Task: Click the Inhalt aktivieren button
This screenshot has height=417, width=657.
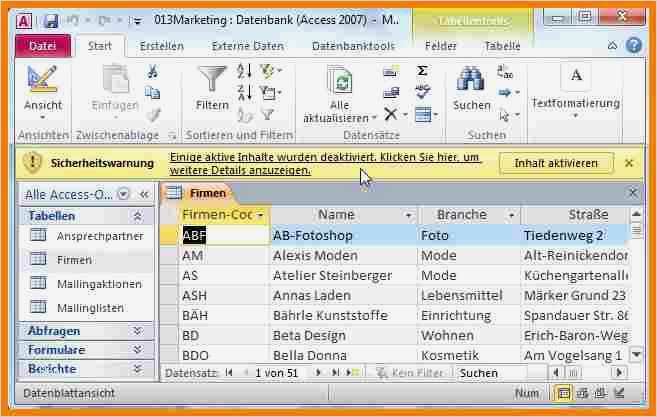Action: point(556,163)
